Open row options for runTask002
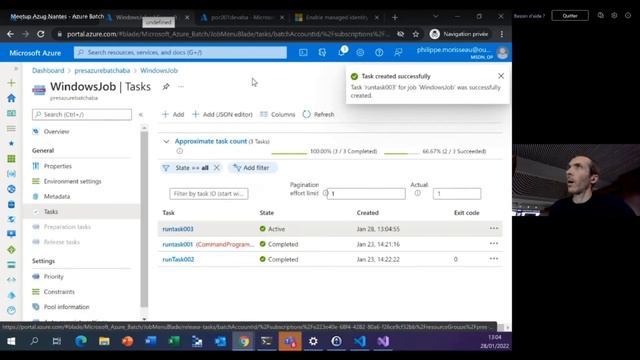This screenshot has height=360, width=640. coord(494,259)
